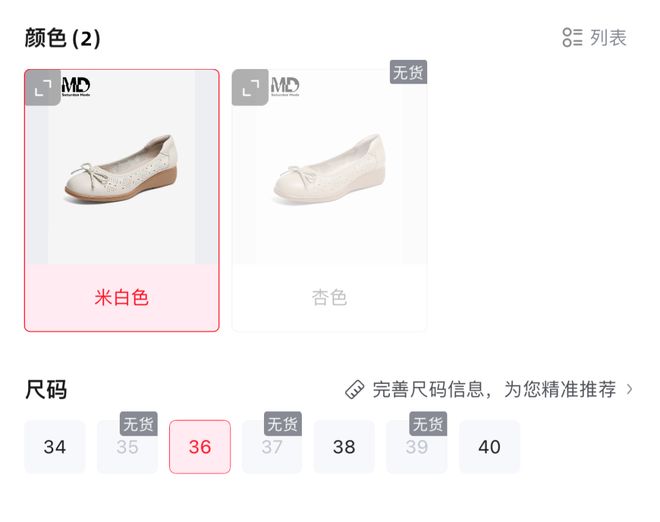Image resolution: width=660 pixels, height=522 pixels.
Task: Expand the 杏色 shoe image fullscreen
Action: 250,88
